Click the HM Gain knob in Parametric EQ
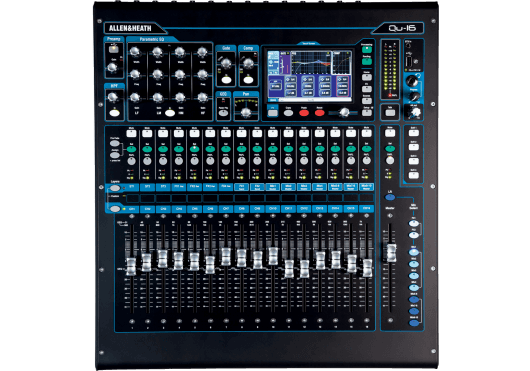The width and height of the screenshot is (530, 371). pos(180,97)
